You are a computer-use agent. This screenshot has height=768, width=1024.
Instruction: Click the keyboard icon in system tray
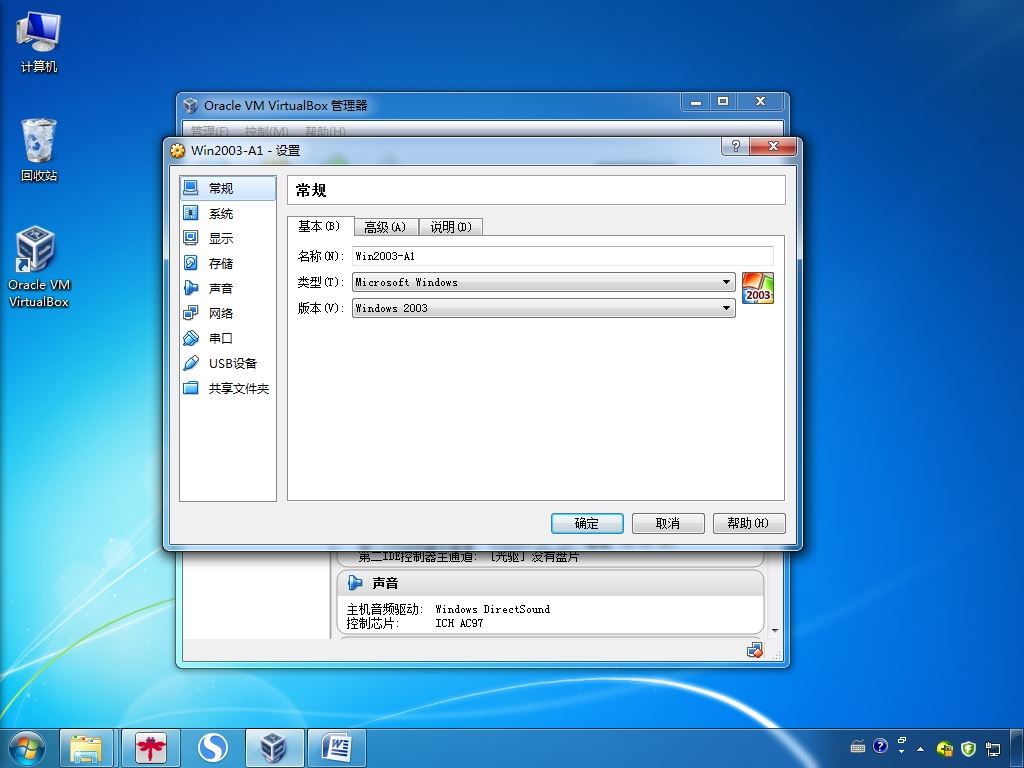point(858,746)
